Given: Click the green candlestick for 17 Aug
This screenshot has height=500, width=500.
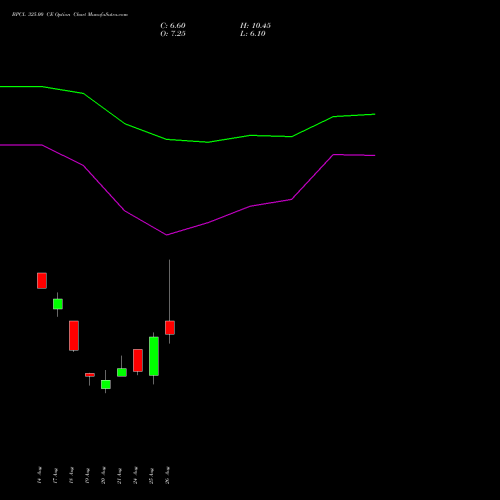Looking at the screenshot, I should (58, 304).
